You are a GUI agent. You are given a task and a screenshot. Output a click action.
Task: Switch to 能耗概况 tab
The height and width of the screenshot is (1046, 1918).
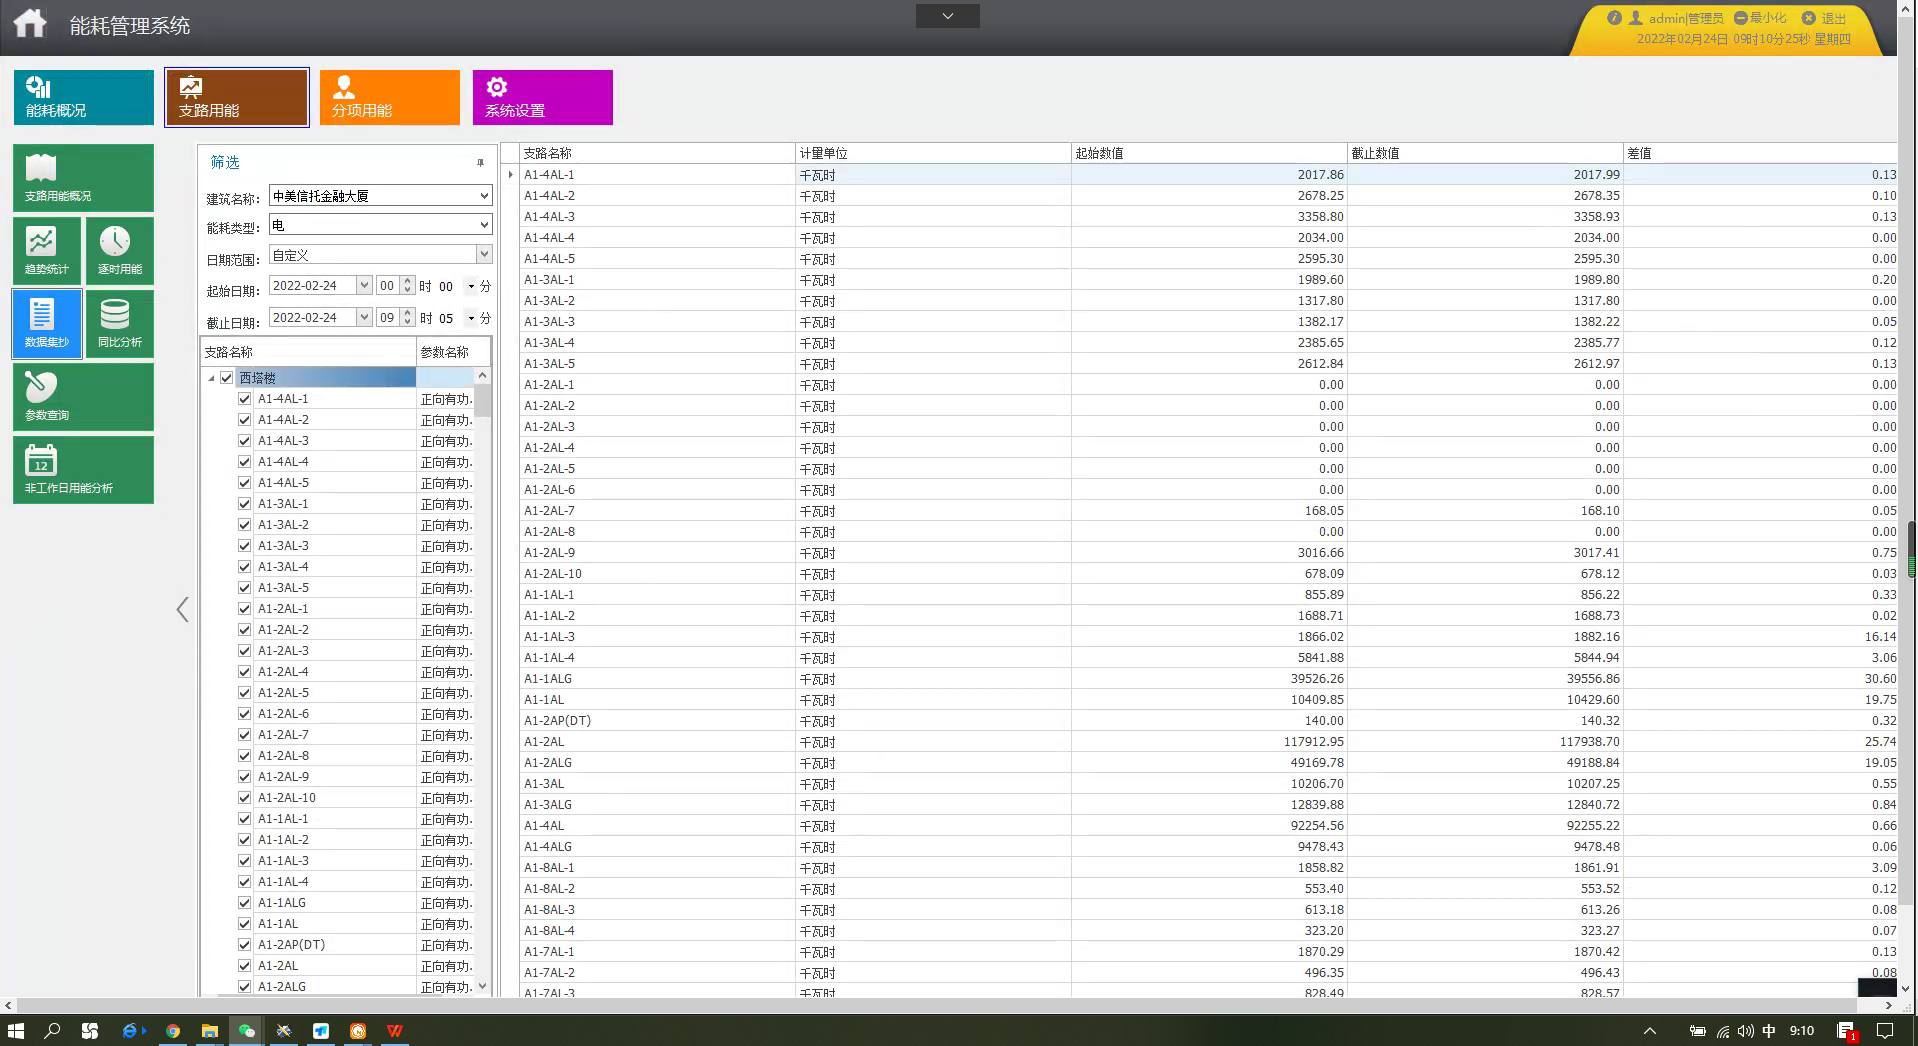click(x=84, y=97)
